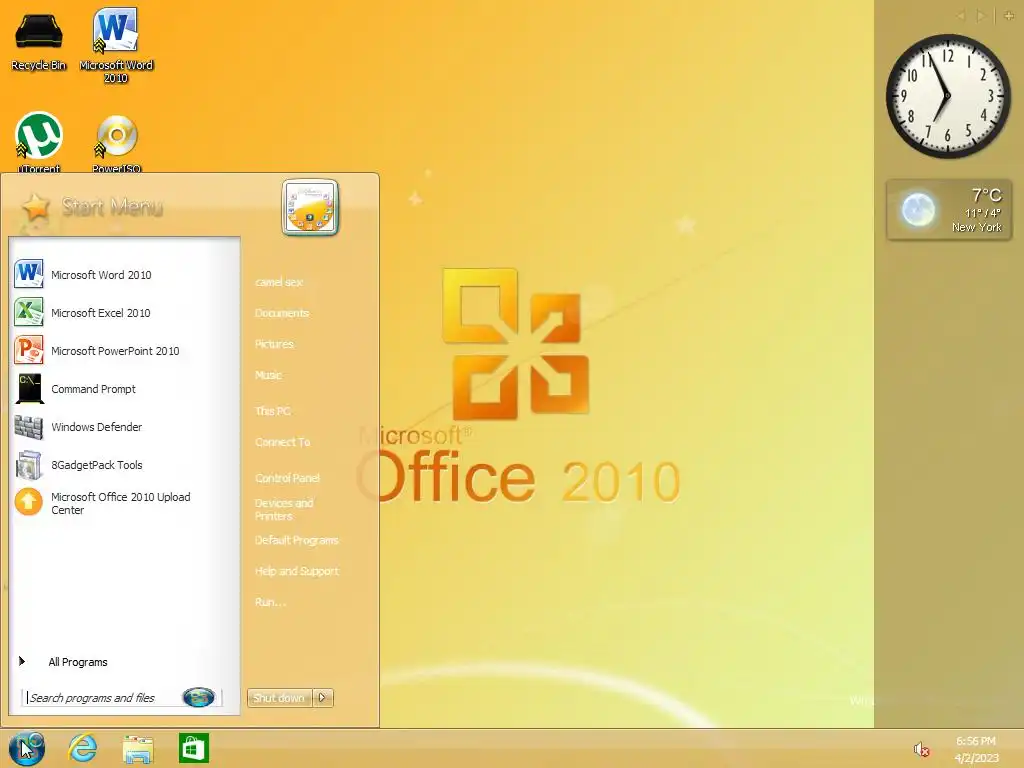This screenshot has width=1024, height=768.
Task: Open Pictures from Start Menu
Action: coord(274,344)
